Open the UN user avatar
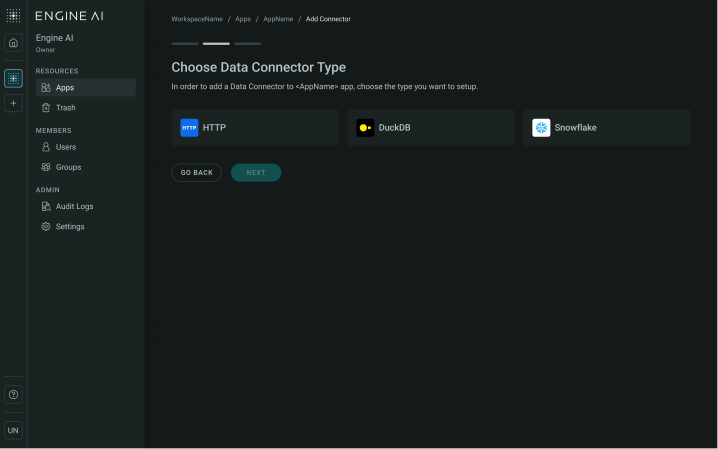The image size is (718, 449). 13,430
